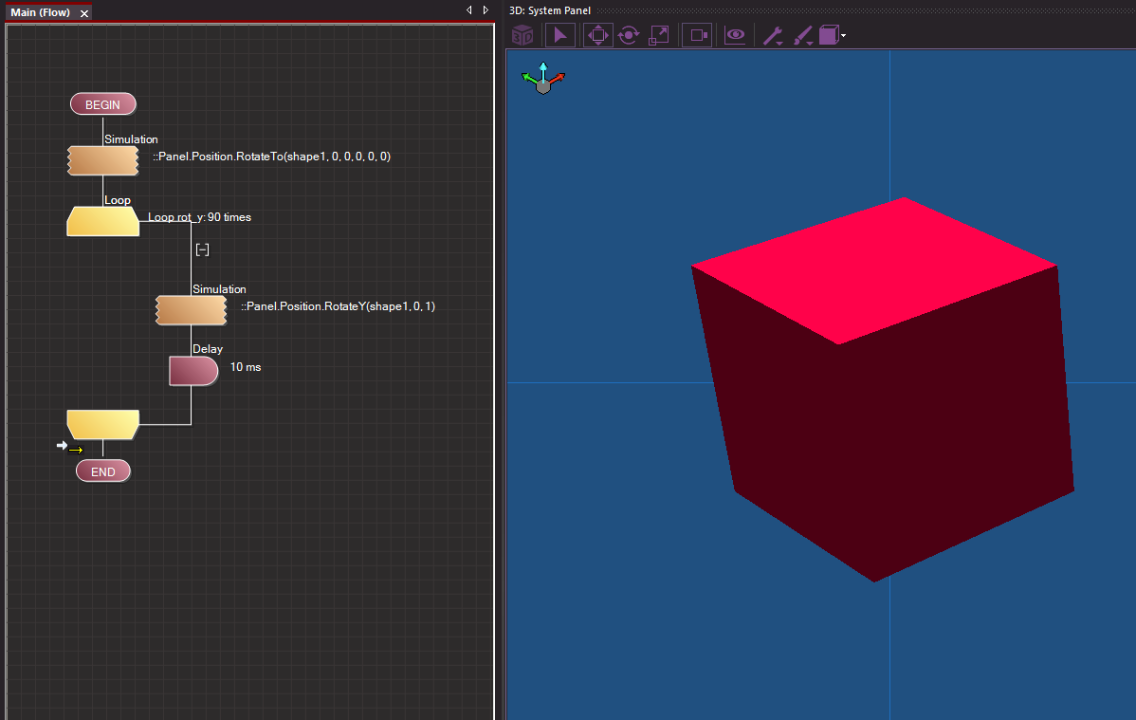Click the material cube icon
1136x720 pixels.
click(x=830, y=33)
